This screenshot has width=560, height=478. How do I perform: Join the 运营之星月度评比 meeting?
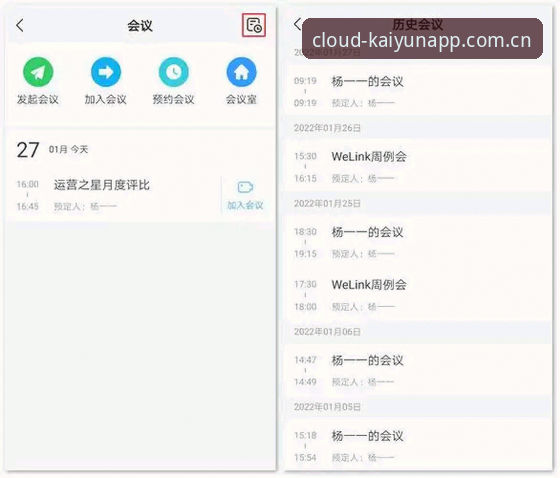(245, 195)
